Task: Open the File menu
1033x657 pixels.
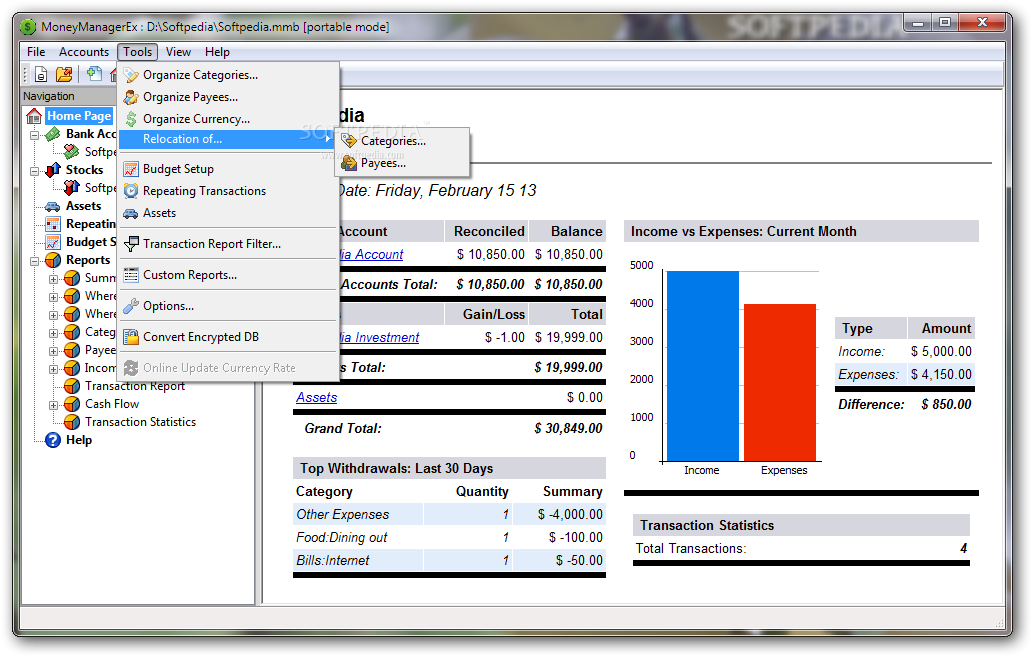Action: (x=36, y=51)
